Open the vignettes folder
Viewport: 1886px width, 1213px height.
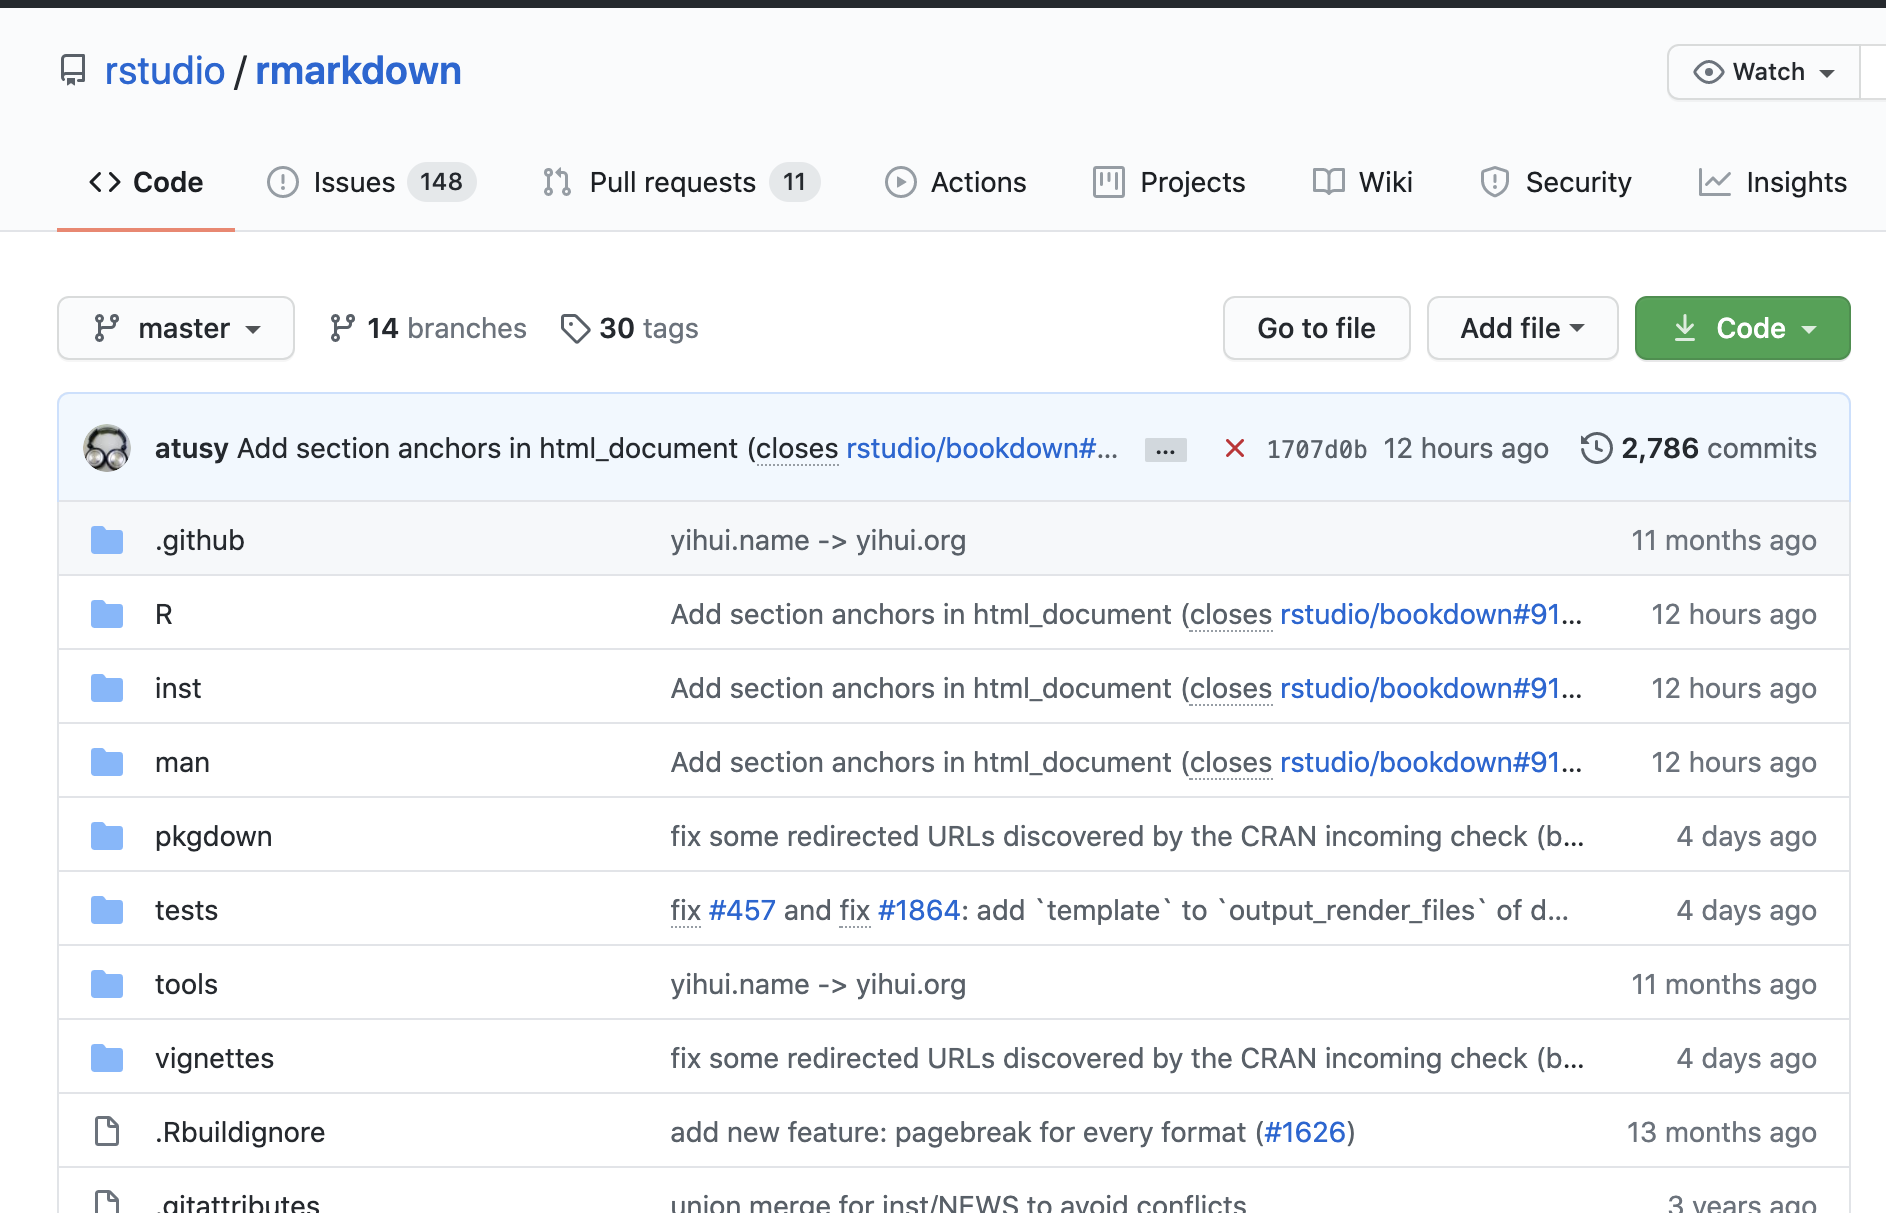[x=214, y=1058]
